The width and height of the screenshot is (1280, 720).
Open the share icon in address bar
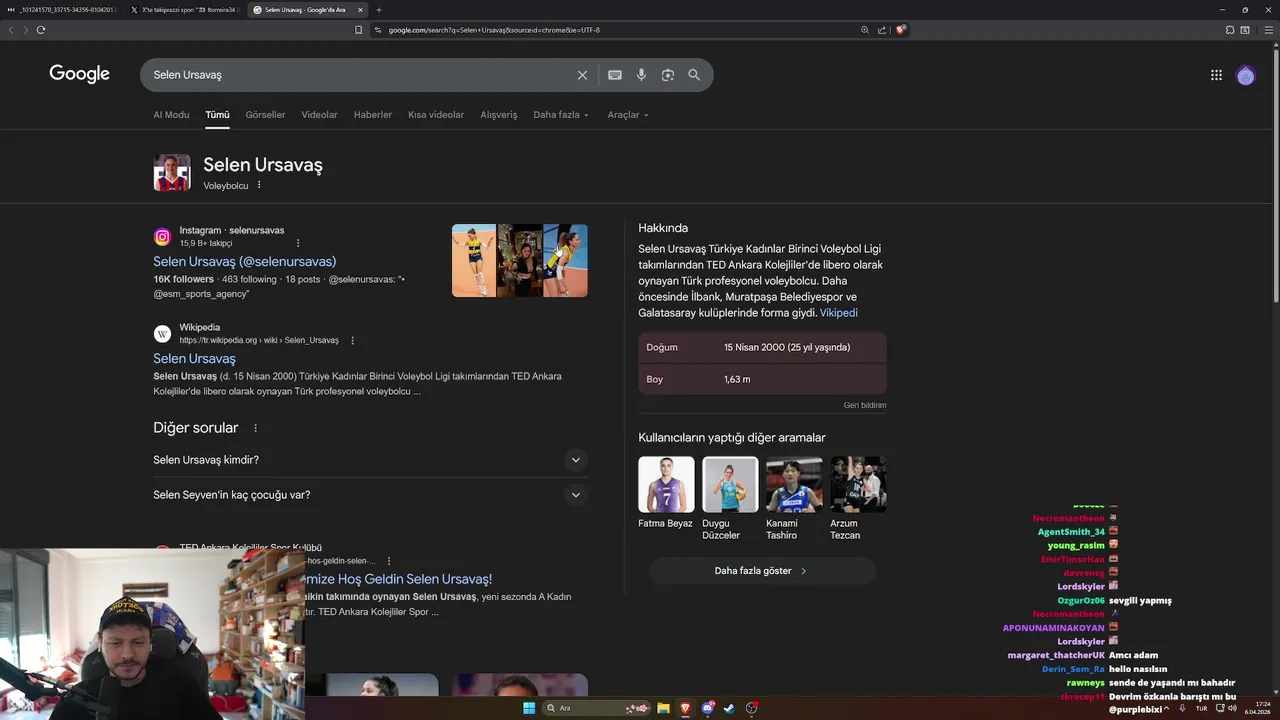pyautogui.click(x=882, y=30)
